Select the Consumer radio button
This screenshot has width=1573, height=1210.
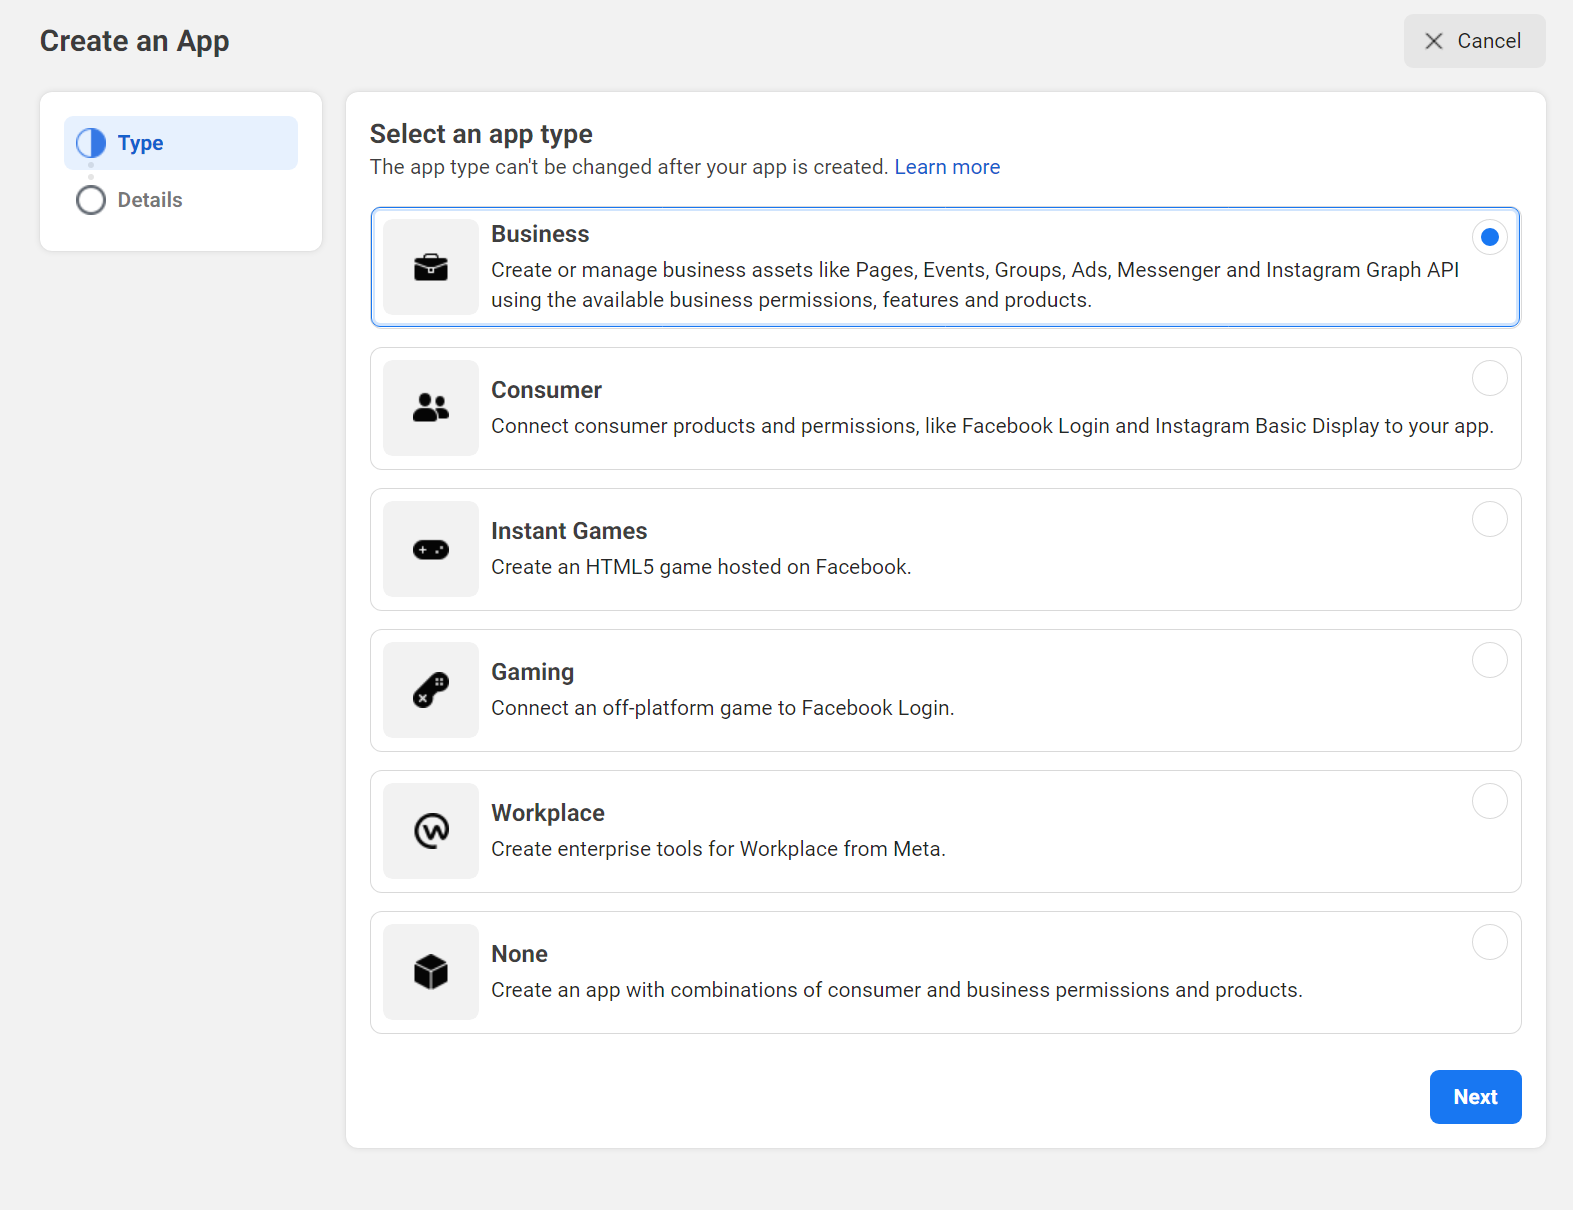(x=1489, y=378)
